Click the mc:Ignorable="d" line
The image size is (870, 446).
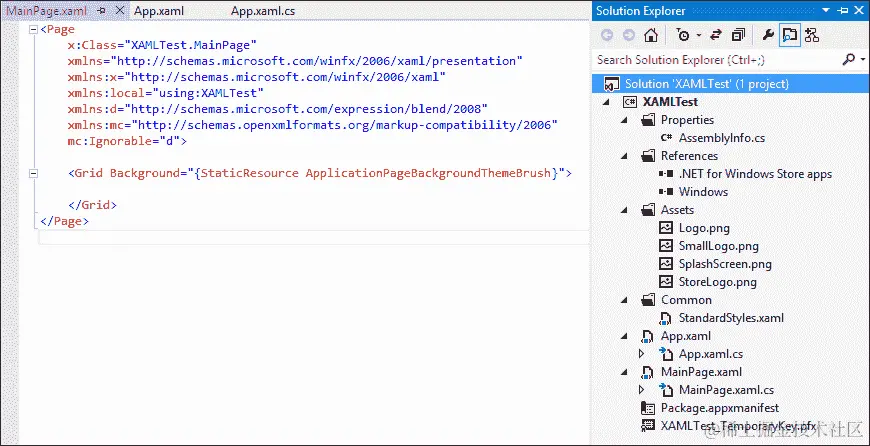coord(128,141)
